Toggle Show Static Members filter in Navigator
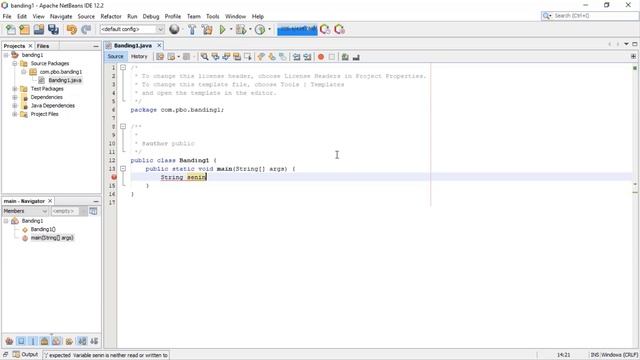 [x=33, y=341]
